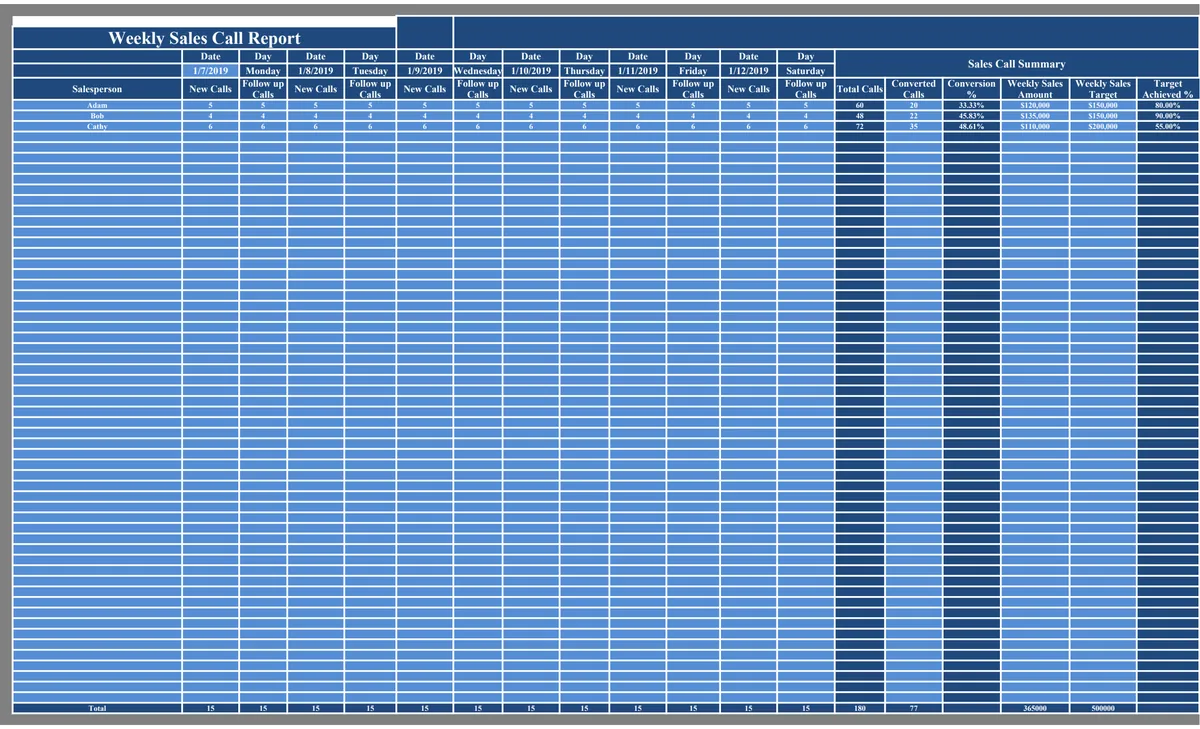Select the date cell 1/11/2019
Image resolution: width=1200 pixels, height=729 pixels.
(x=637, y=71)
